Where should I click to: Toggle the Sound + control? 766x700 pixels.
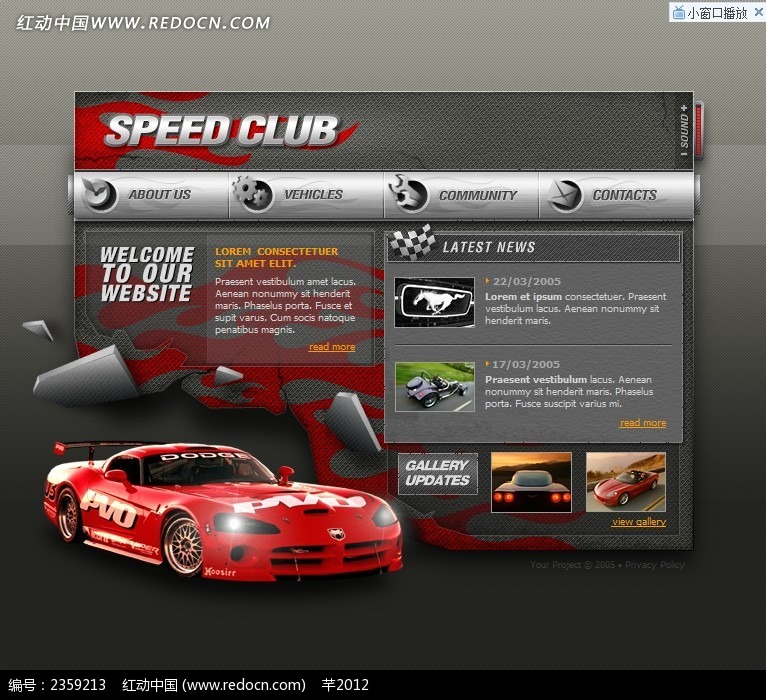click(x=684, y=130)
